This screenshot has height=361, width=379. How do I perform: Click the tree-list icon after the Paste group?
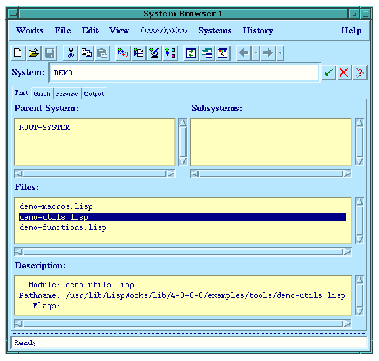point(139,53)
